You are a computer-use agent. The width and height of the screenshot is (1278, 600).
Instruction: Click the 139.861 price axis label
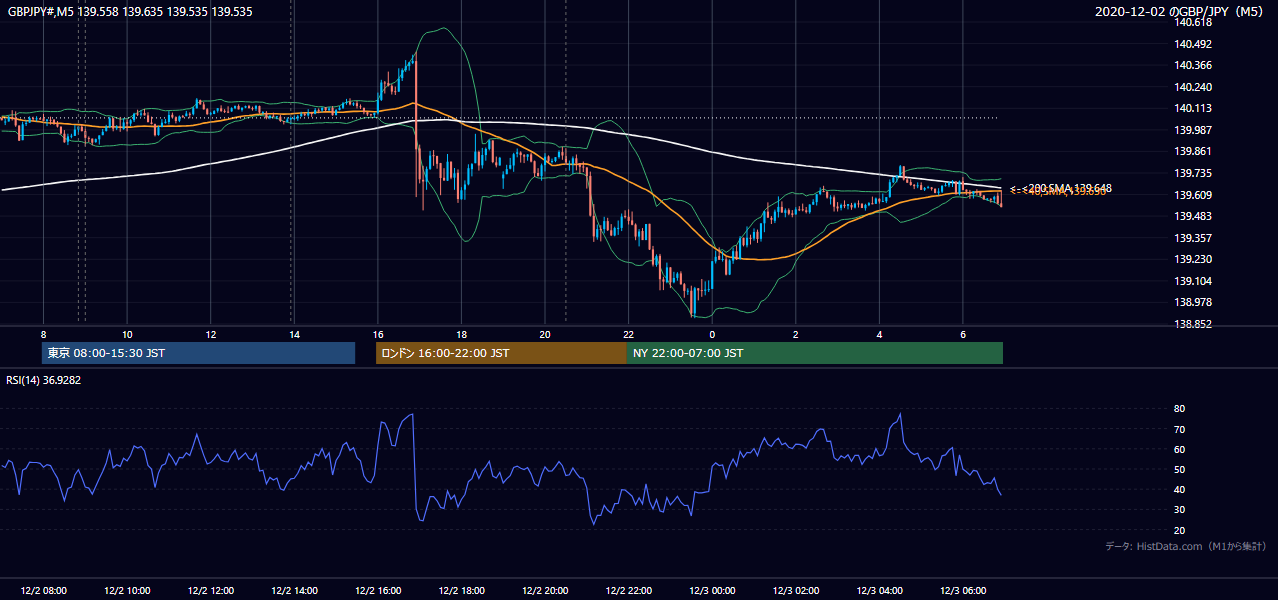[x=1193, y=152]
